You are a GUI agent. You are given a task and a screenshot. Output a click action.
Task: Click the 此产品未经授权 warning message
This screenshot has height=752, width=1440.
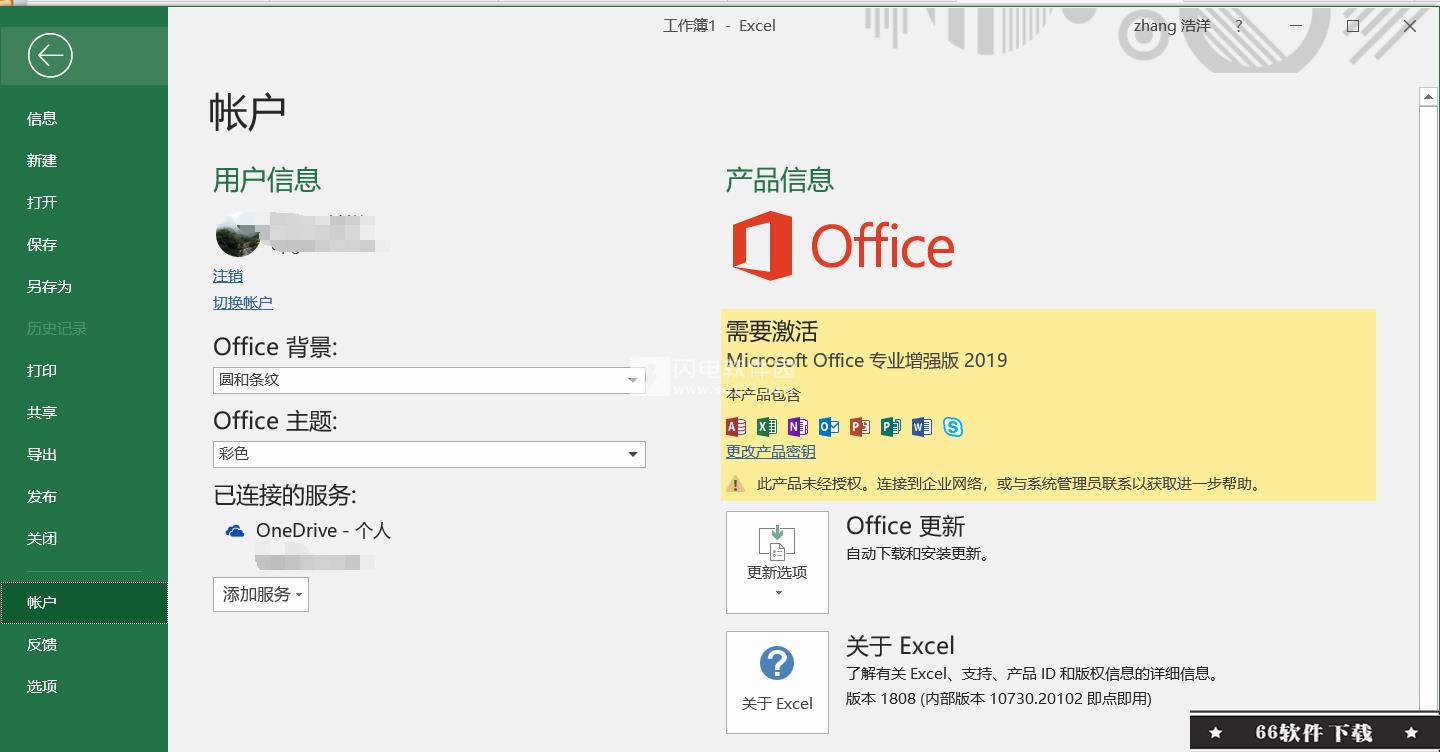tap(1010, 484)
